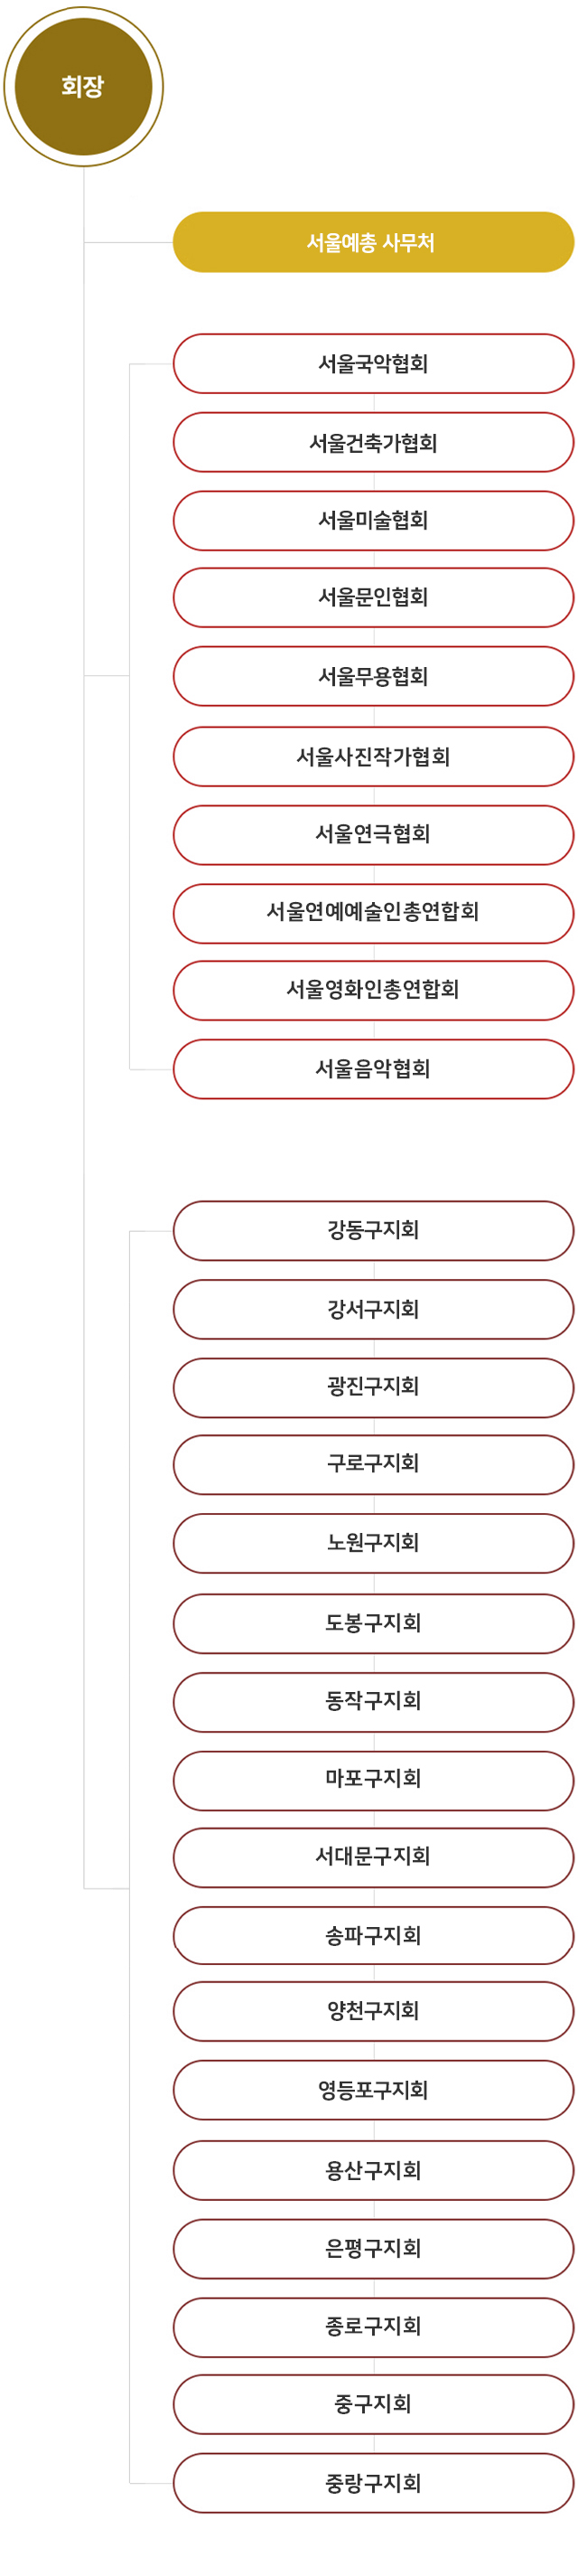Open the 서대문구지회 entry
The height and width of the screenshot is (2576, 578).
click(x=373, y=1857)
